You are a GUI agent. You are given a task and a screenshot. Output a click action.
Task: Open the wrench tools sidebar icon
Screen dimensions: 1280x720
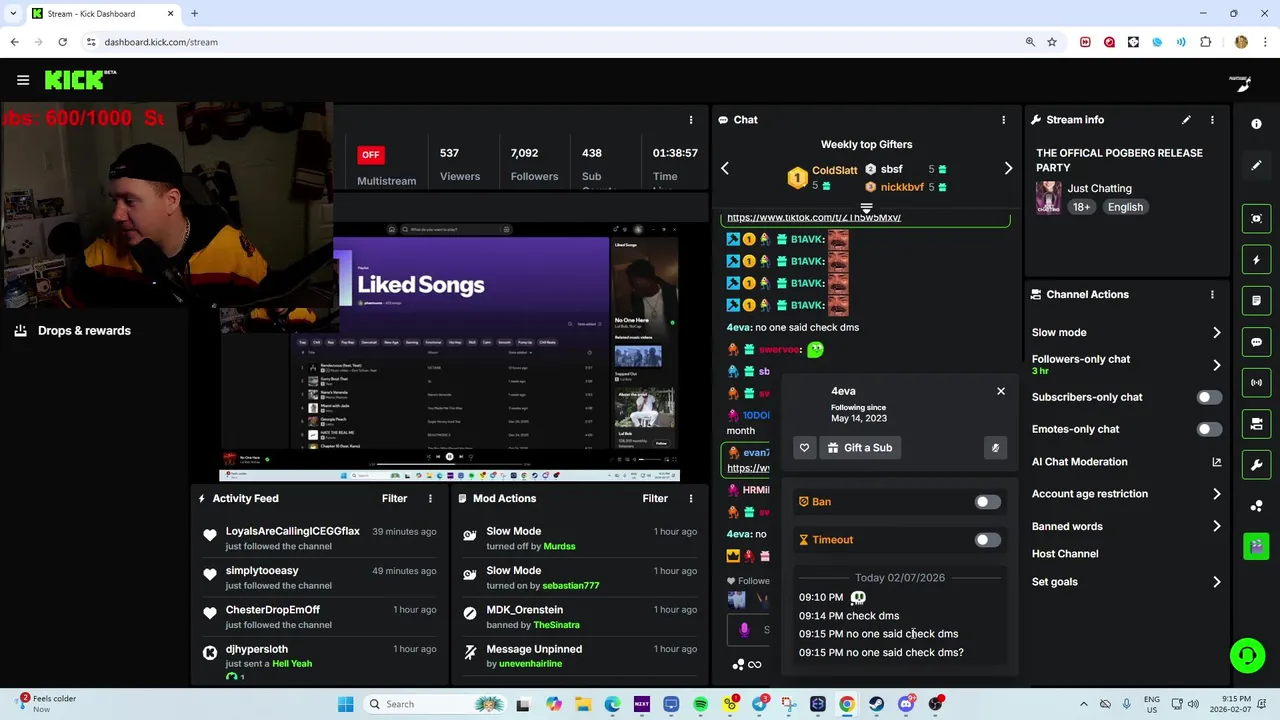(1257, 465)
